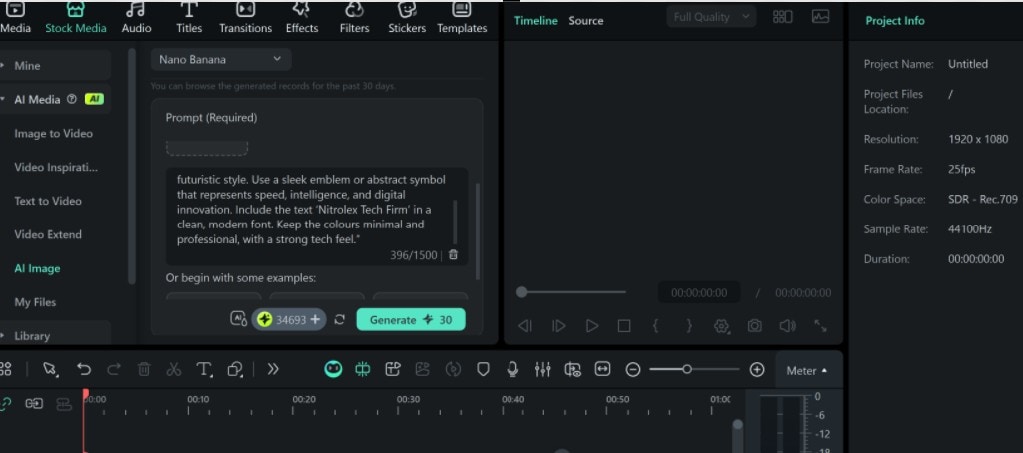Open Text to Video
1023x453 pixels.
click(48, 201)
